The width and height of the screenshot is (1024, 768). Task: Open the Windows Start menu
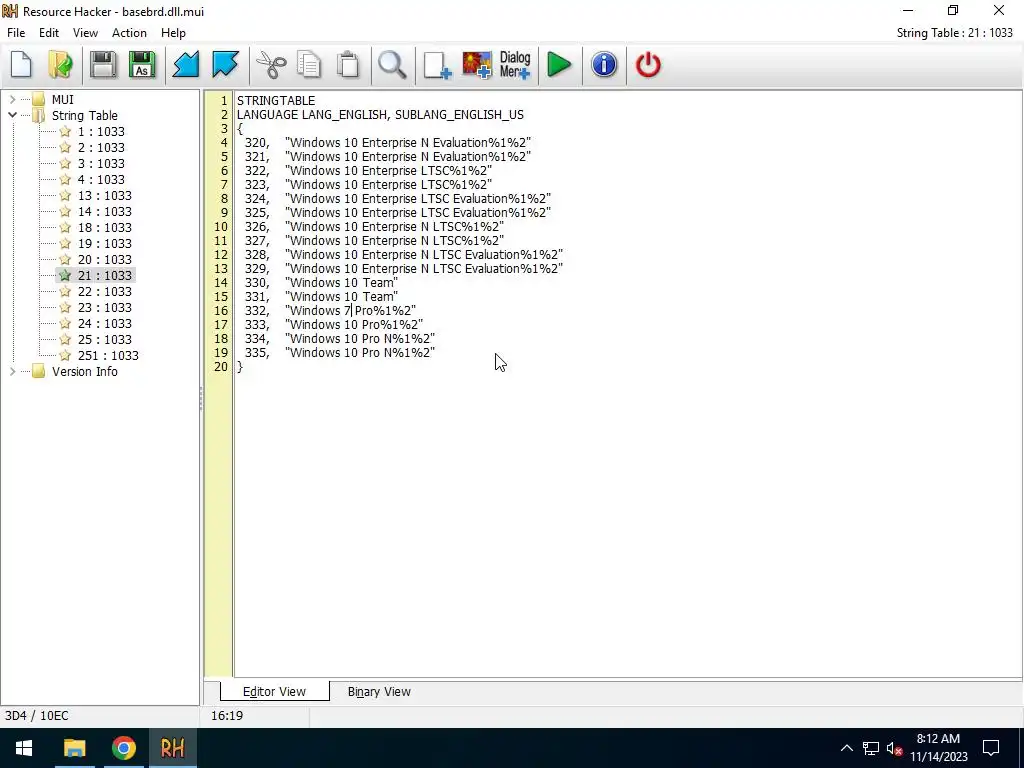pyautogui.click(x=24, y=748)
